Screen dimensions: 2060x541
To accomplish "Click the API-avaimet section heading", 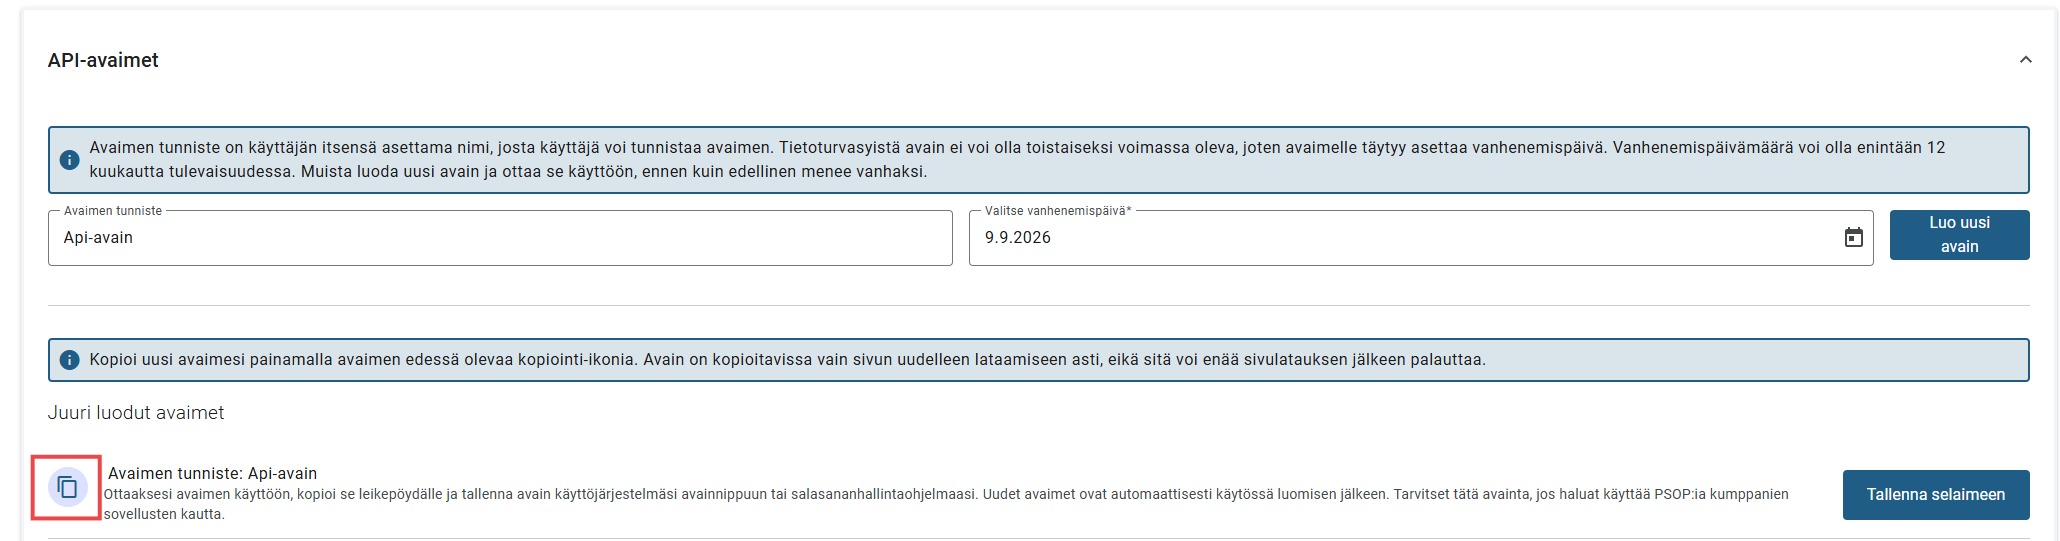I will tap(103, 60).
